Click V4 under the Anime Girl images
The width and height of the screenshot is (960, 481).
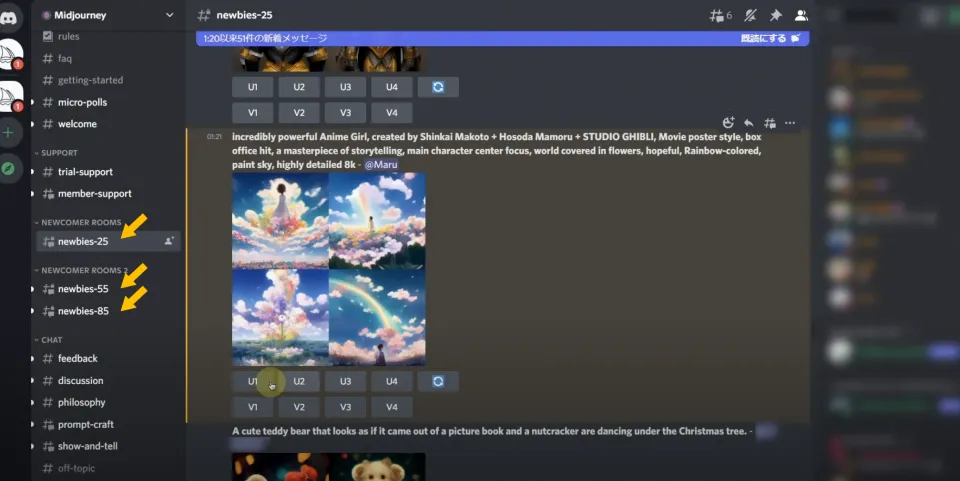coord(392,407)
